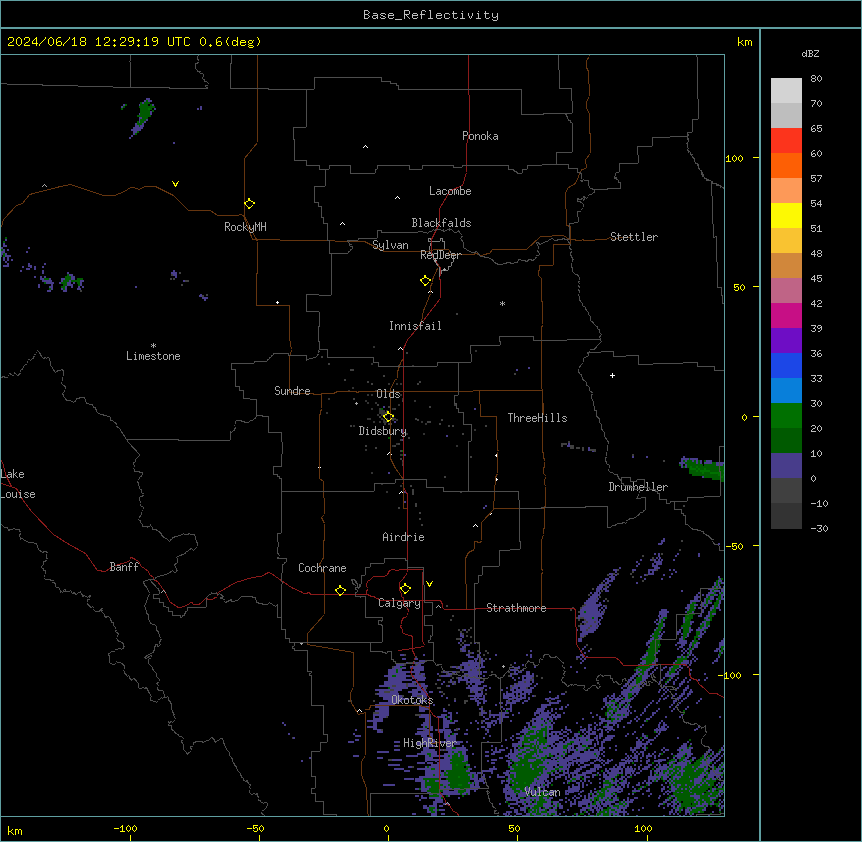
Task: Select the orange 57-60 dBZ legend swatch
Action: point(786,165)
